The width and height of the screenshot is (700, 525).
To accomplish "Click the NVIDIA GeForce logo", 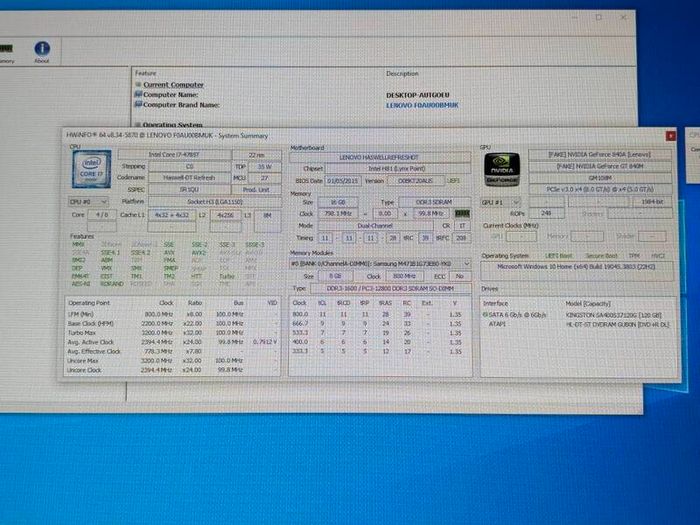I will pos(502,170).
